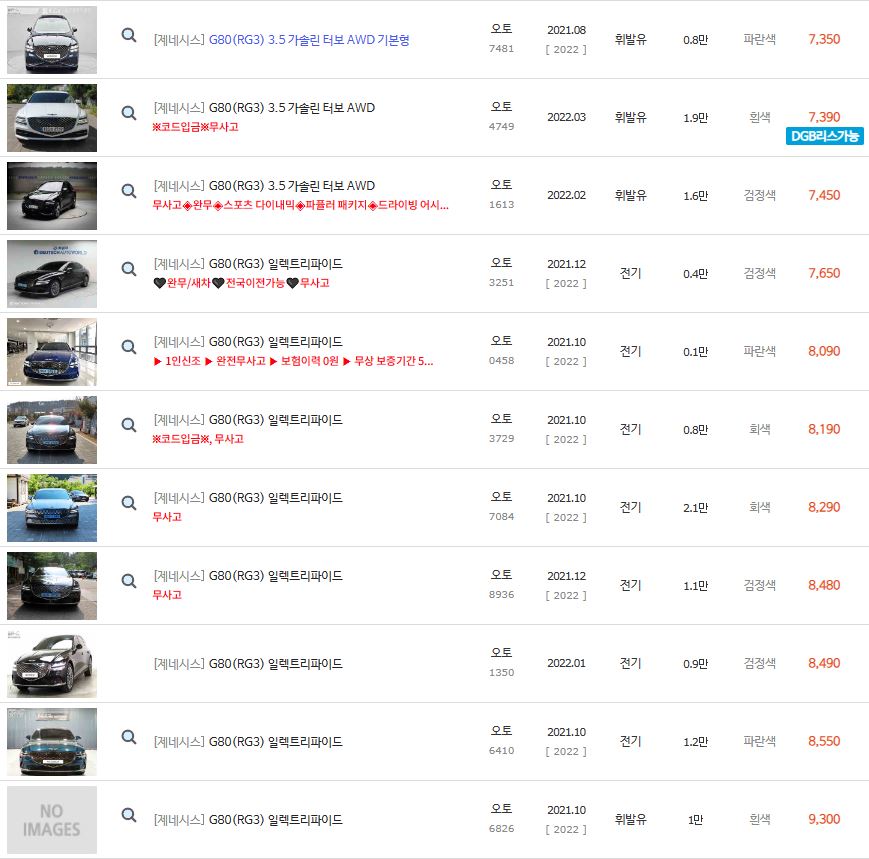Click the note 완무/새차 전국이전가능 무사고
Viewport: 869px width, 859px height.
[241, 283]
